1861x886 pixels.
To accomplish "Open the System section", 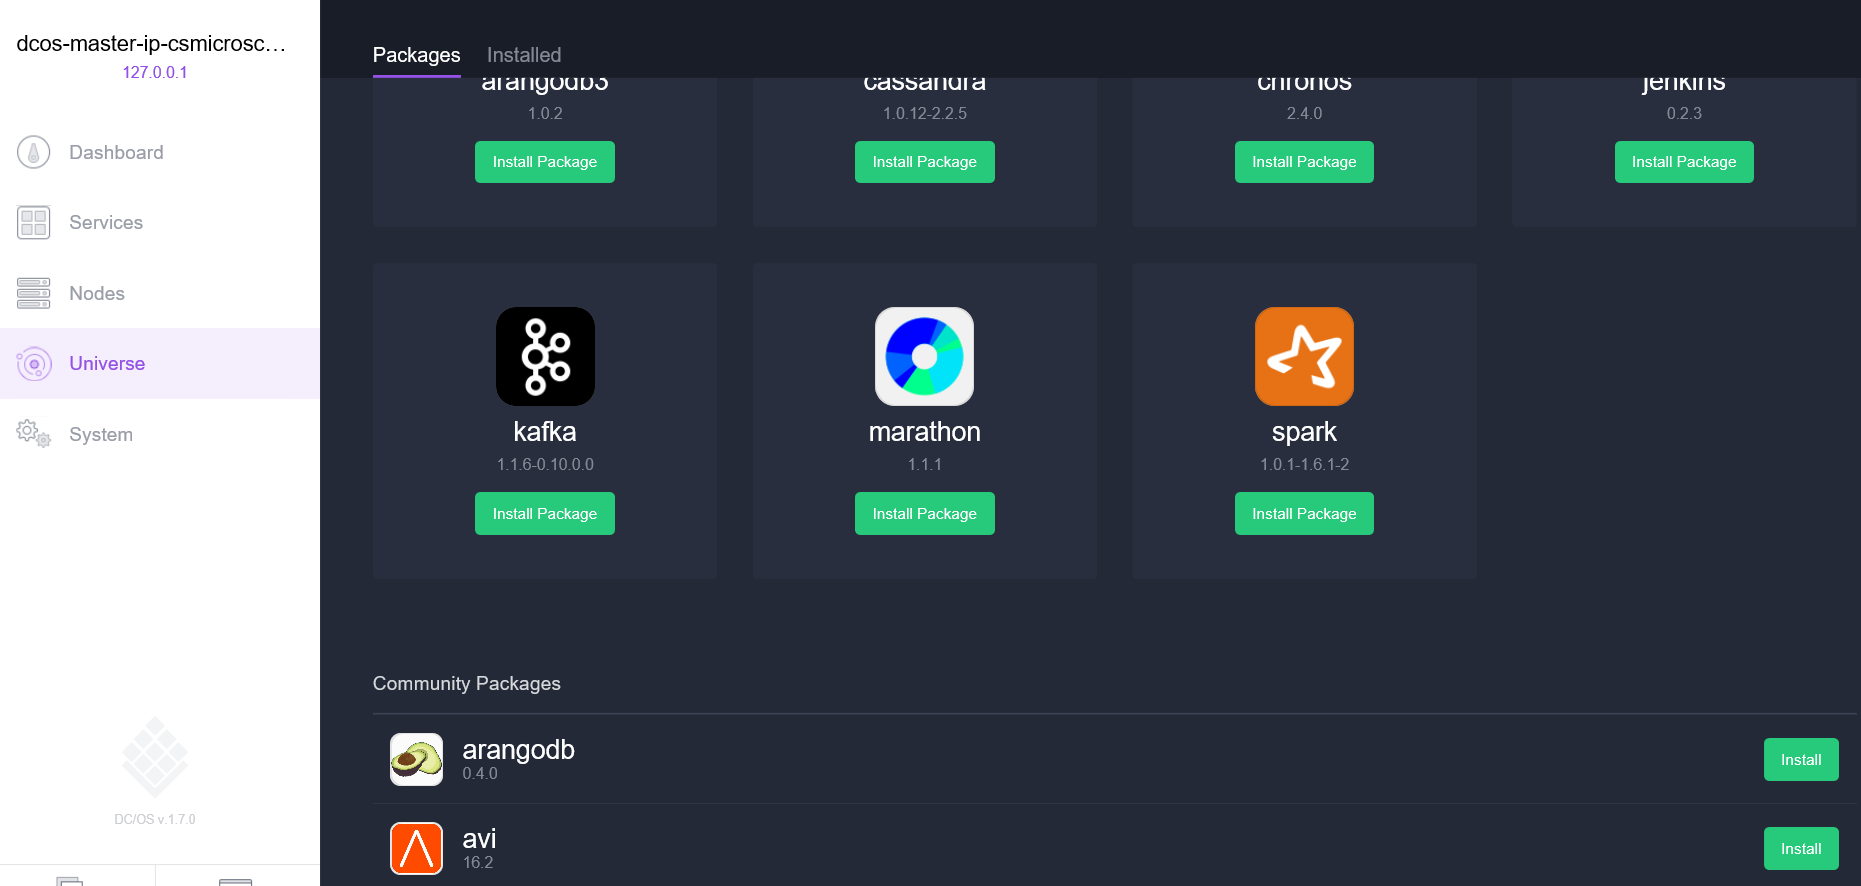I will click(x=160, y=434).
